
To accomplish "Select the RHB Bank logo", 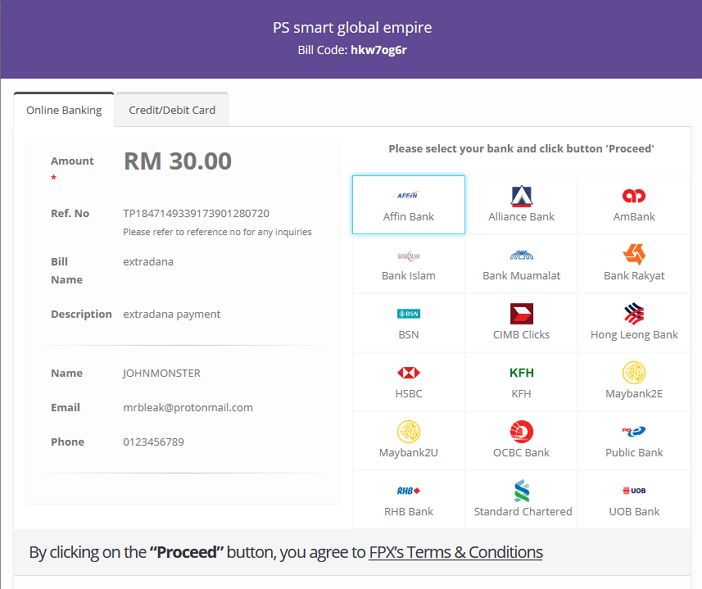I will click(408, 491).
